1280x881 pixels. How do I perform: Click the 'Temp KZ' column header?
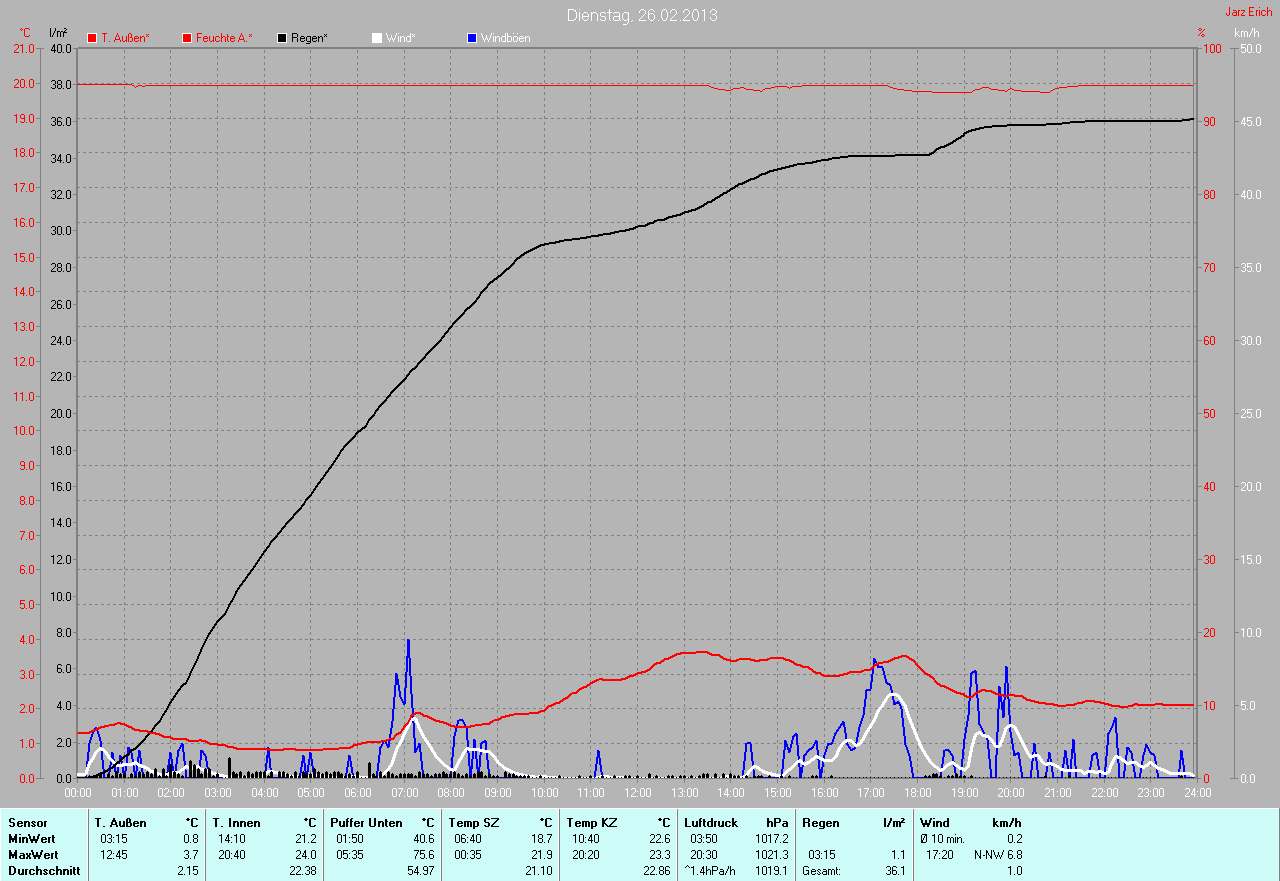click(591, 823)
